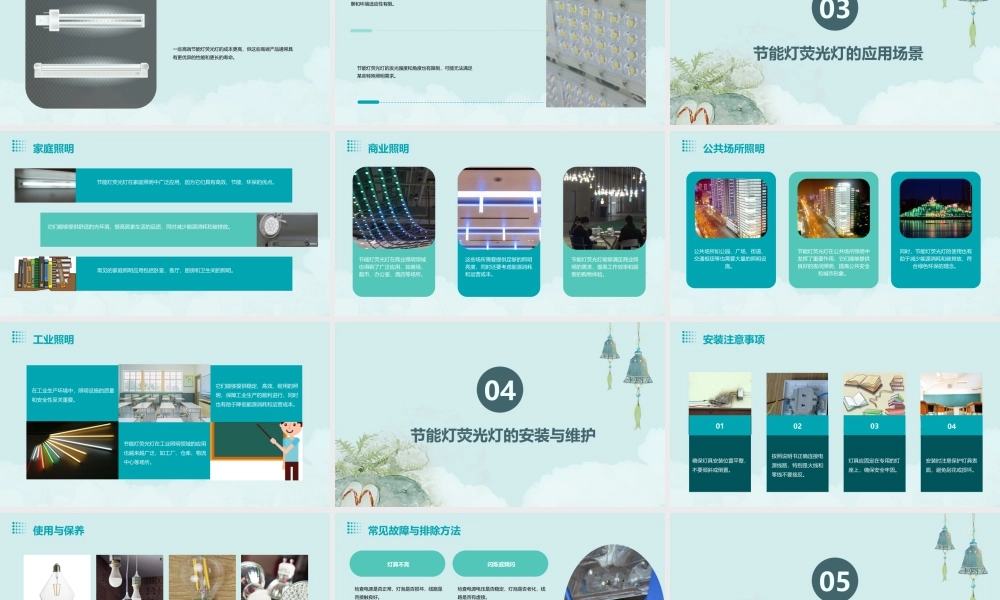Image resolution: width=1000 pixels, height=600 pixels.
Task: Select the teal 04 step label
Action: click(x=951, y=426)
